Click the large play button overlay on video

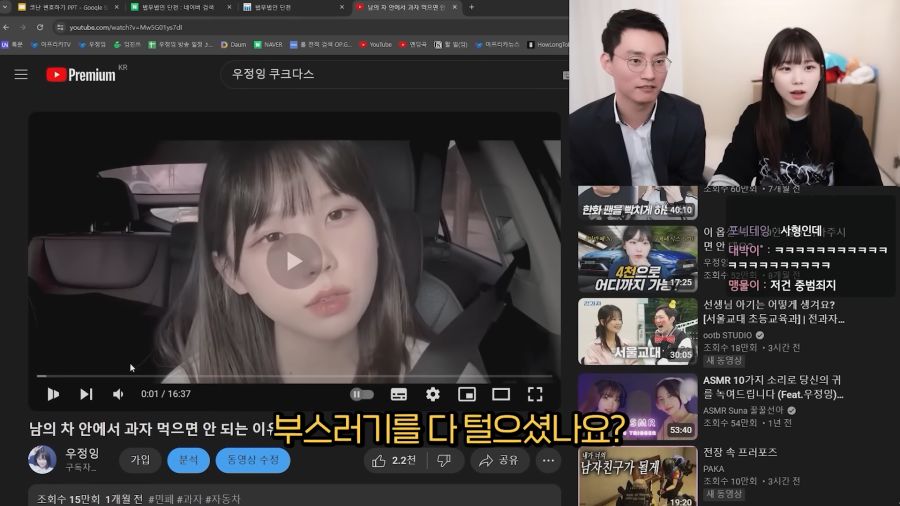coord(294,261)
